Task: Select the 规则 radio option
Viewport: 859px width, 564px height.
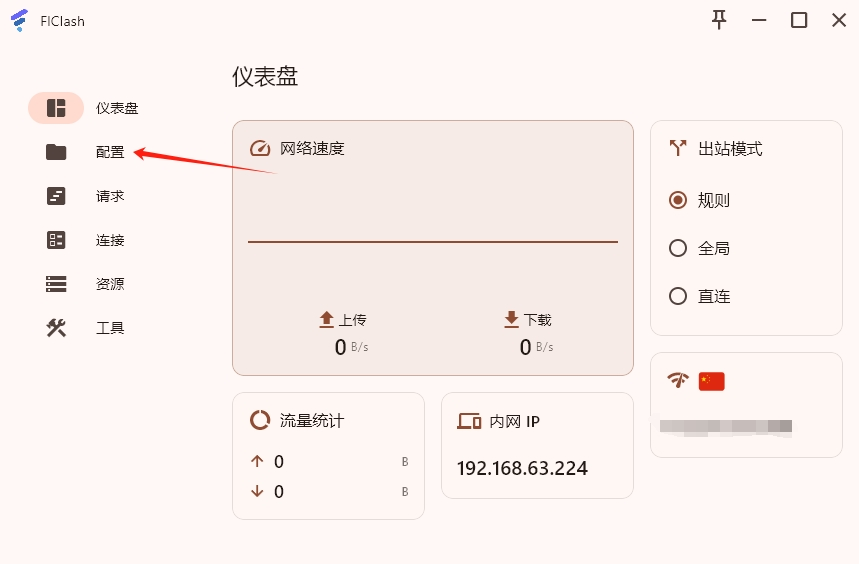Action: tap(678, 200)
